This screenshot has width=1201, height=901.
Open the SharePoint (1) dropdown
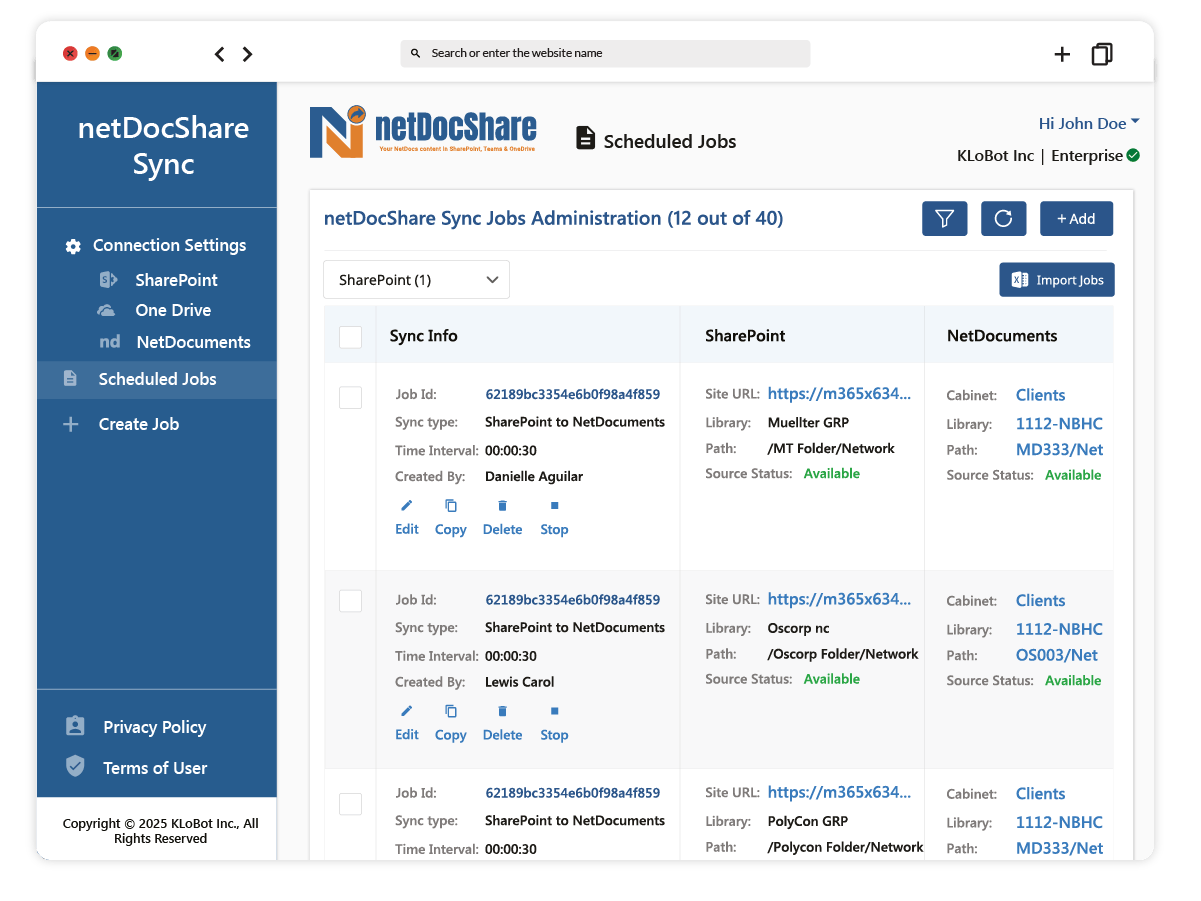coord(416,280)
